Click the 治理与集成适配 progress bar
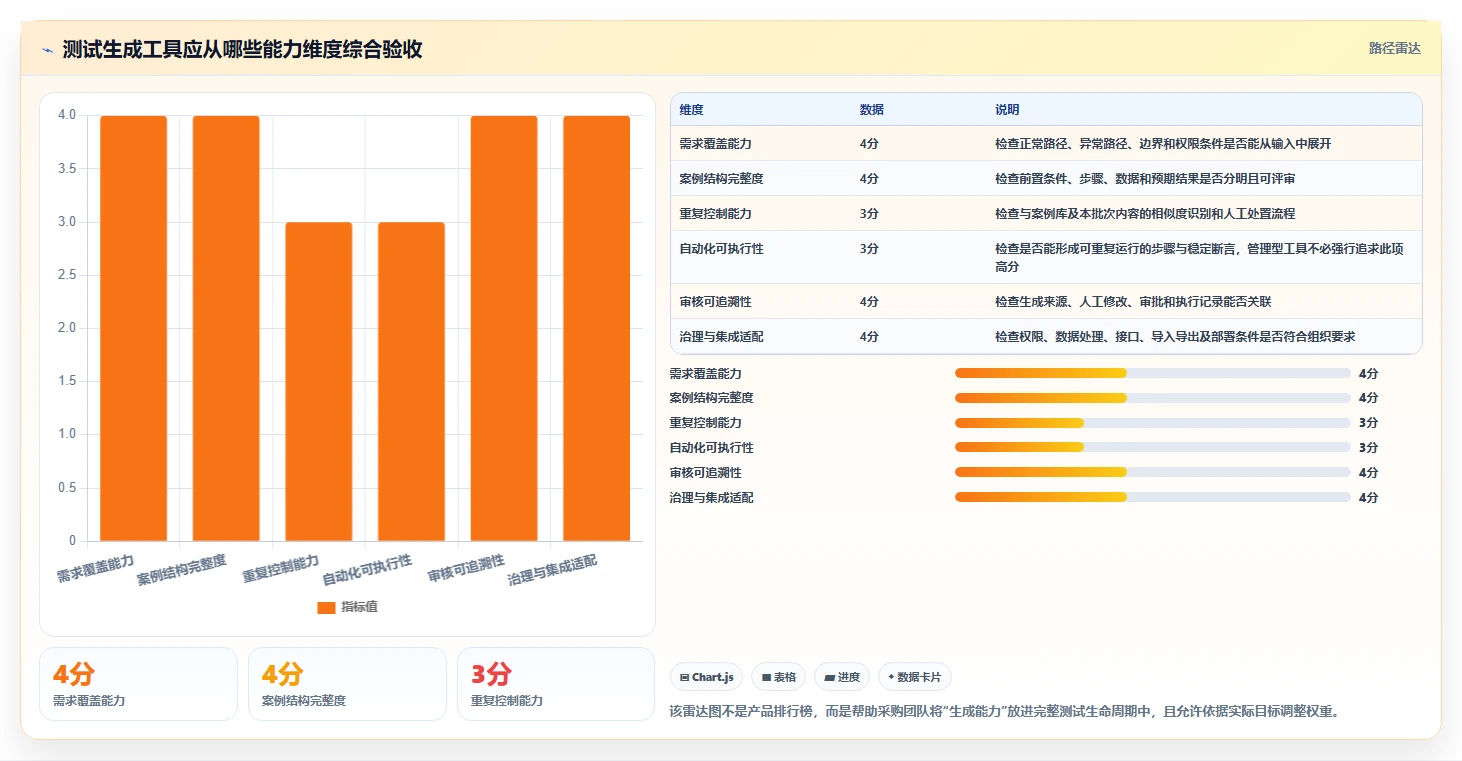 1152,497
